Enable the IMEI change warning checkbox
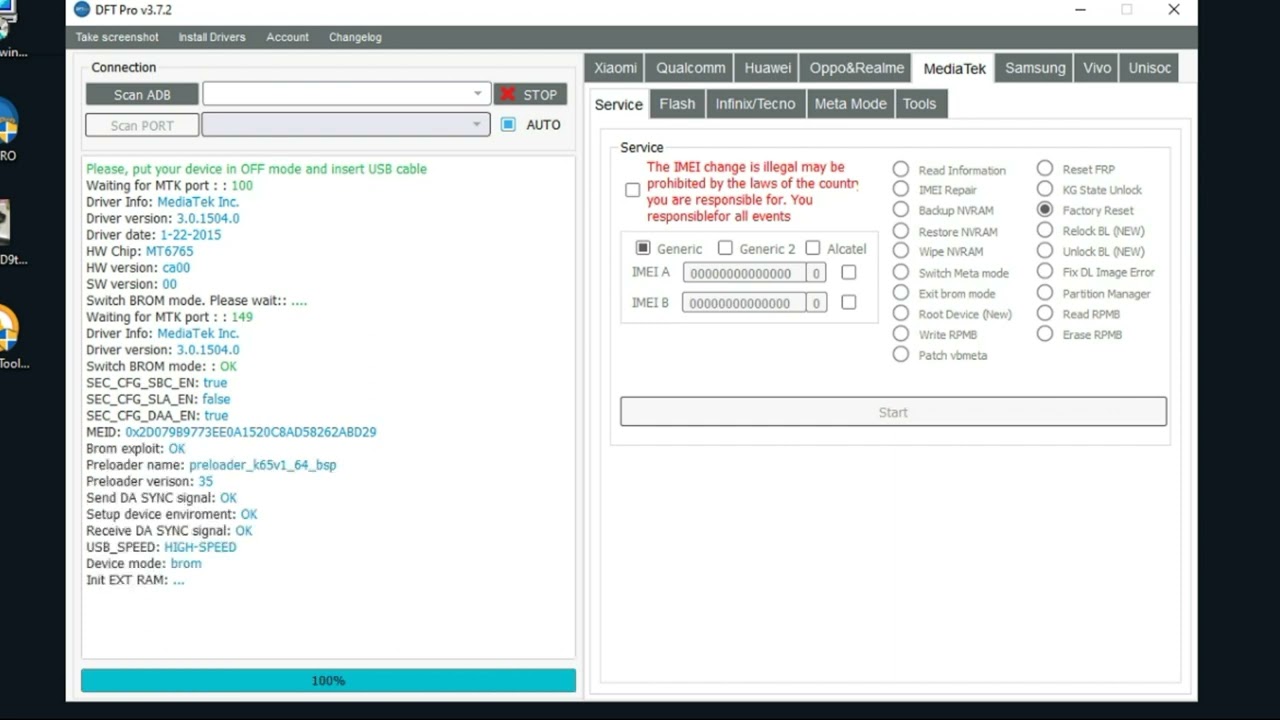Image resolution: width=1280 pixels, height=720 pixels. 632,190
